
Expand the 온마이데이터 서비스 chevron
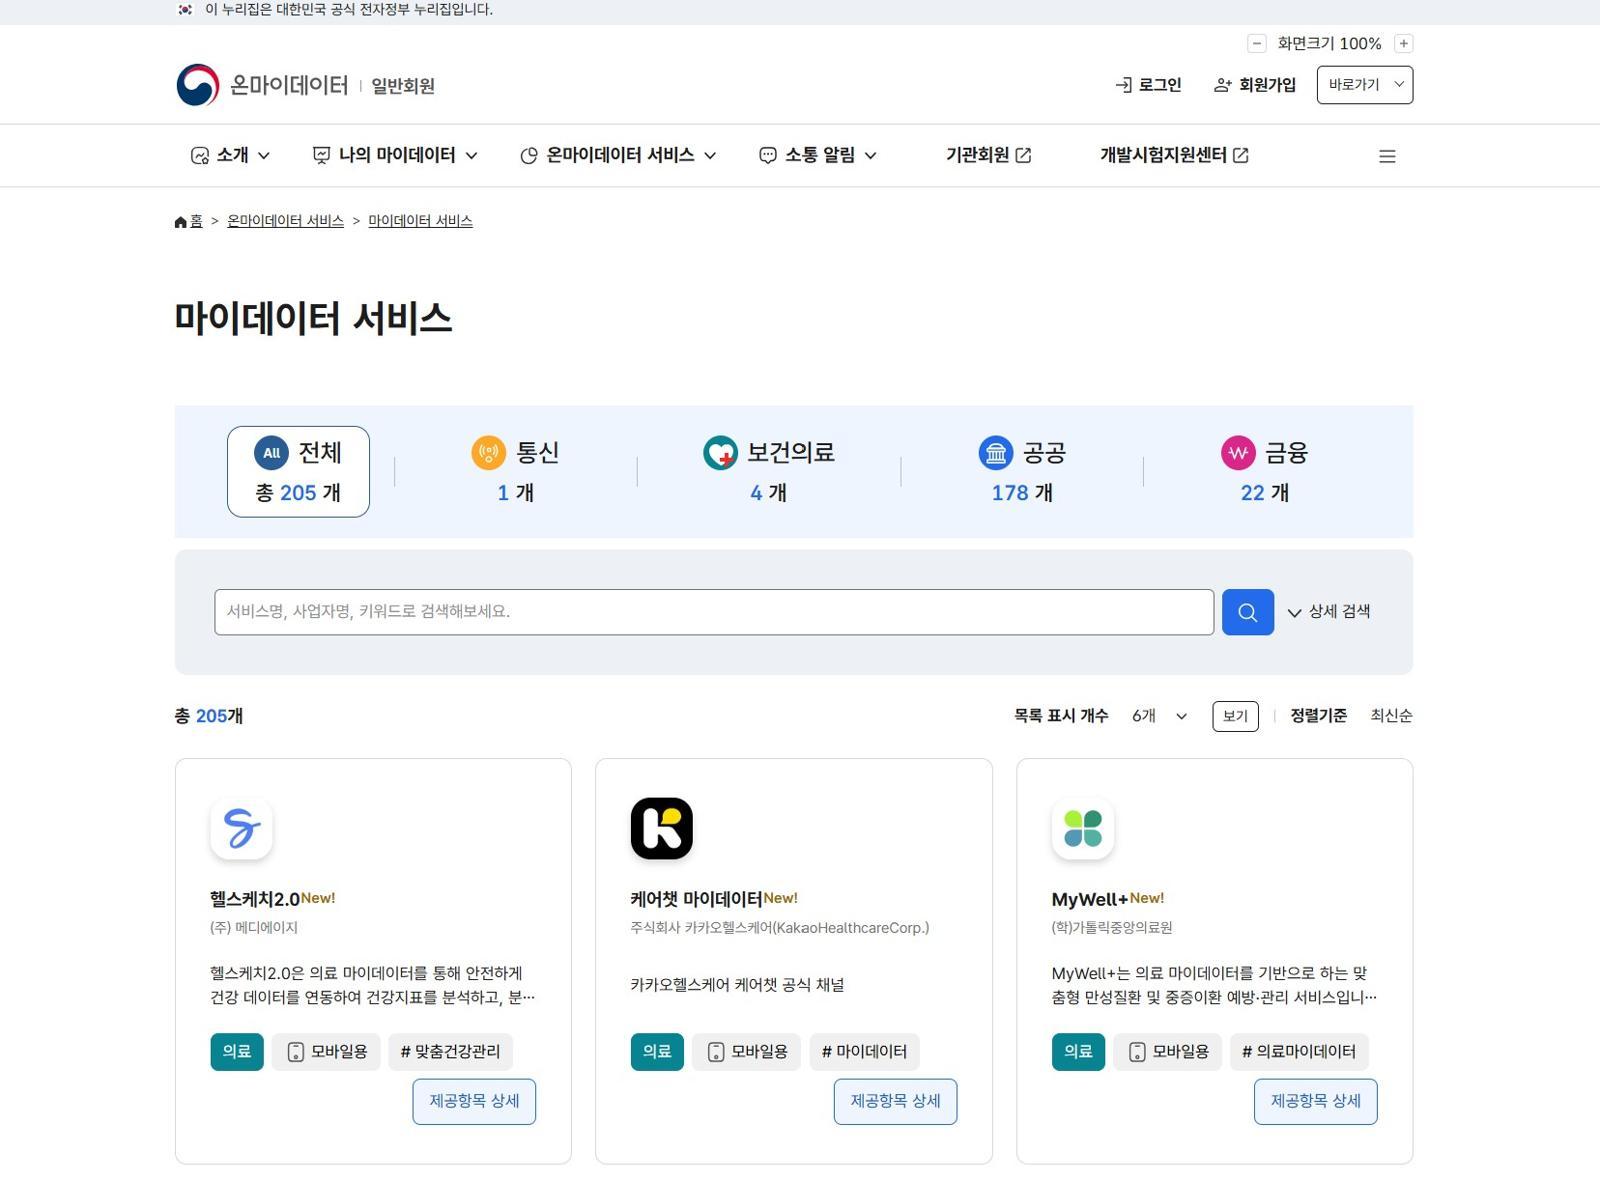(x=710, y=156)
